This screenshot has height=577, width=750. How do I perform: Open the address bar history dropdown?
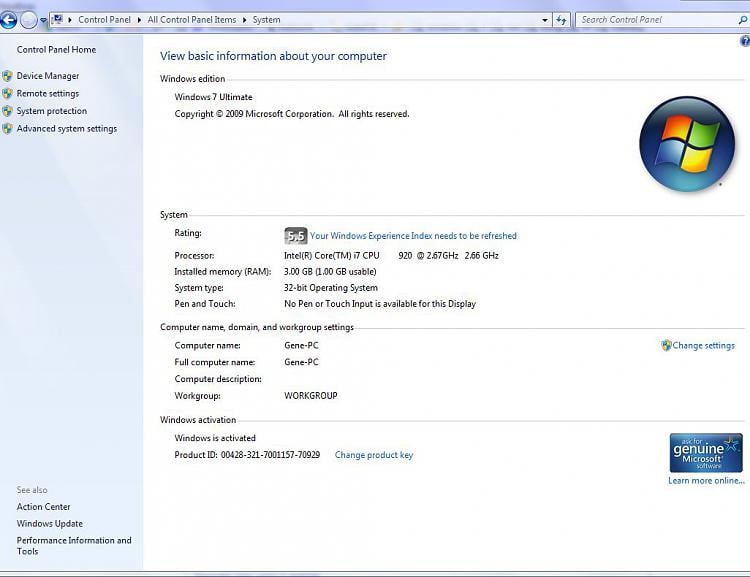pos(545,20)
